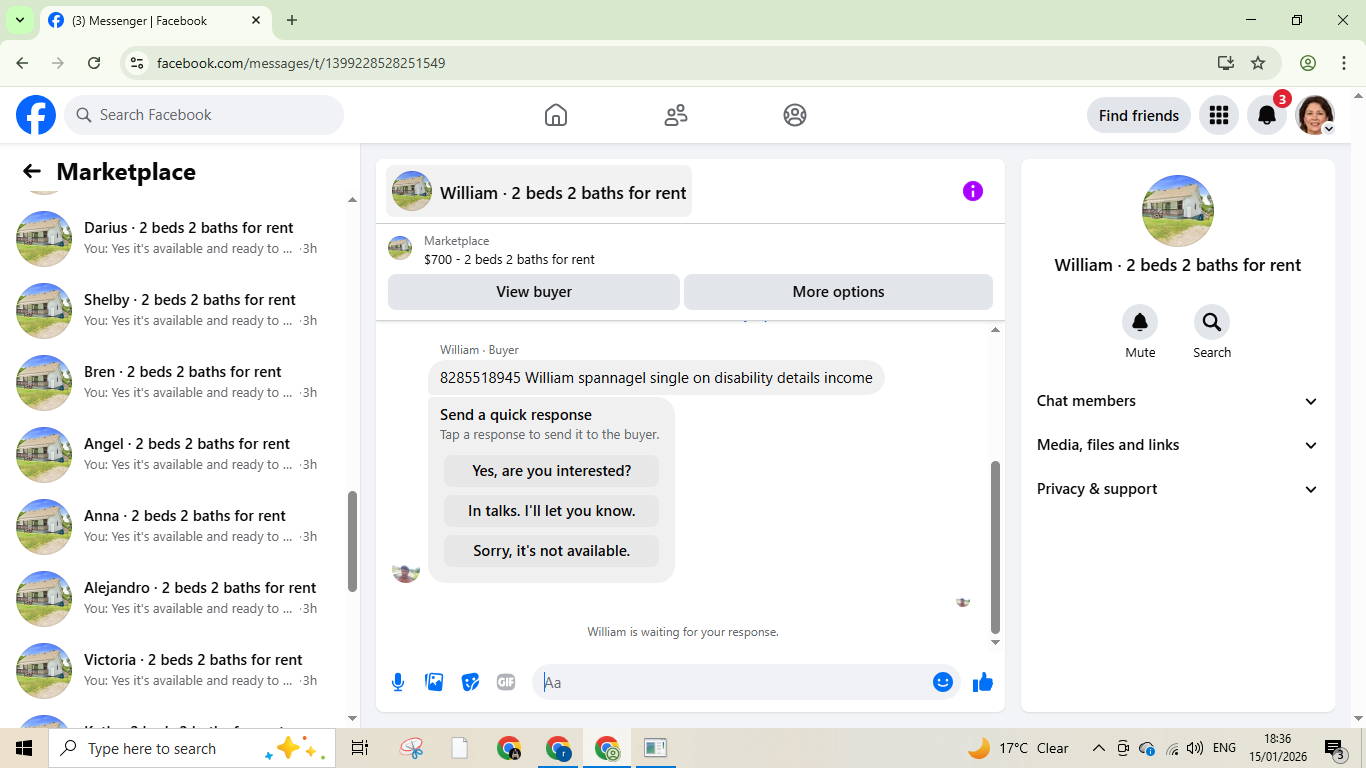Send quick response In talks. I'll let you know.
Image resolution: width=1366 pixels, height=768 pixels.
click(x=552, y=511)
